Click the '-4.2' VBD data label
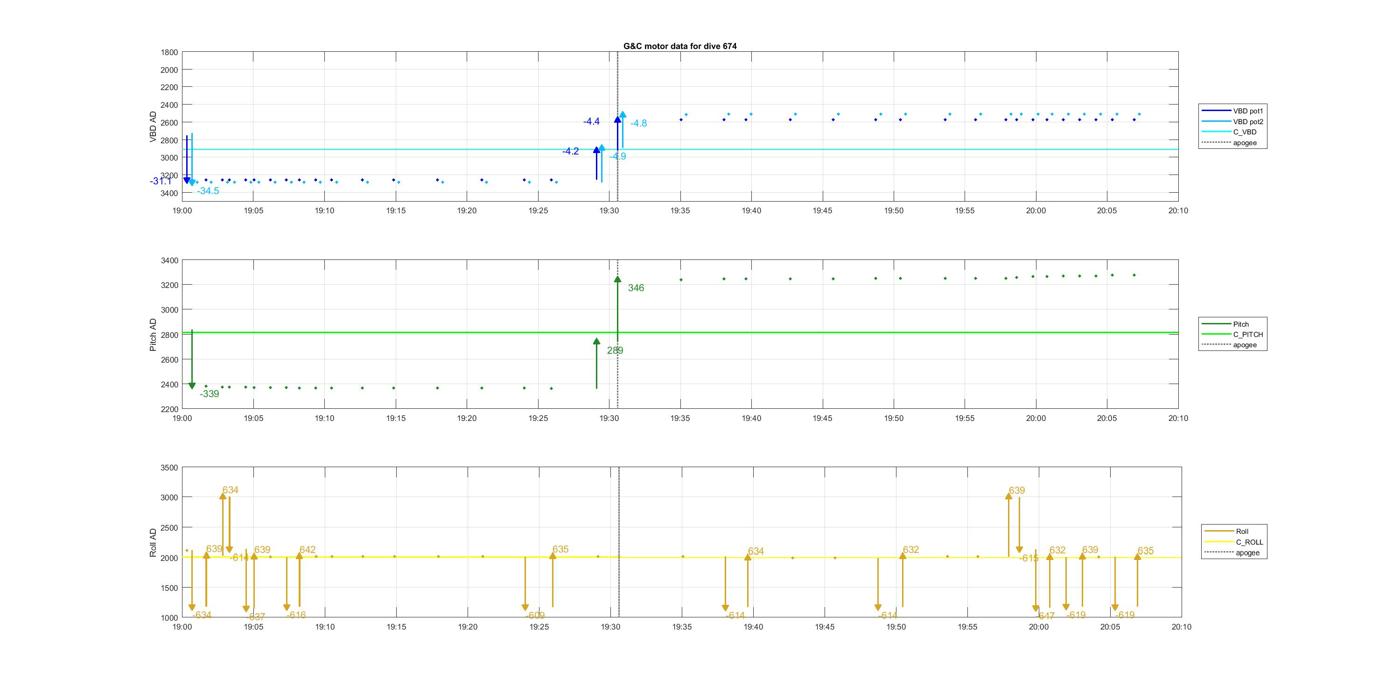This screenshot has height=693, width=1400. coord(571,152)
